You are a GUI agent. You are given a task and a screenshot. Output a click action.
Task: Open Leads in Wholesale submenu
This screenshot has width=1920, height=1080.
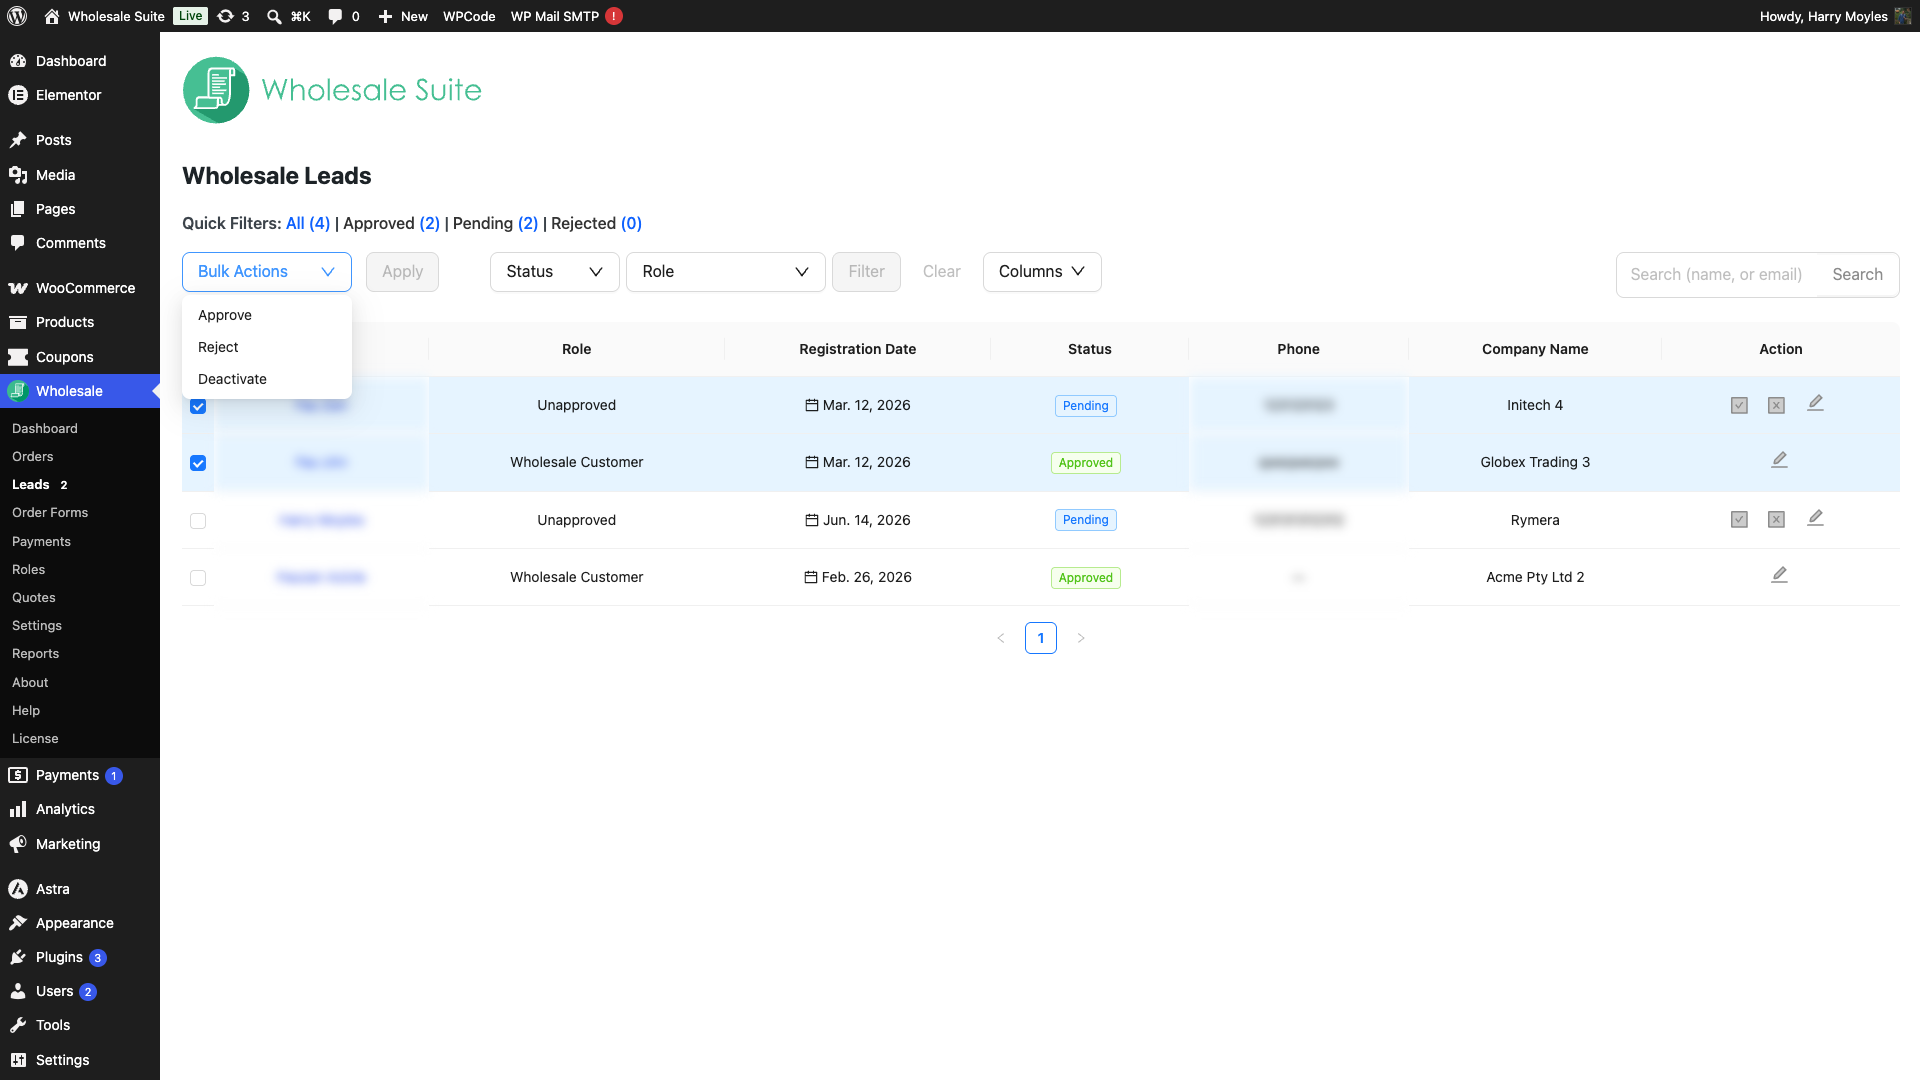click(x=80, y=484)
